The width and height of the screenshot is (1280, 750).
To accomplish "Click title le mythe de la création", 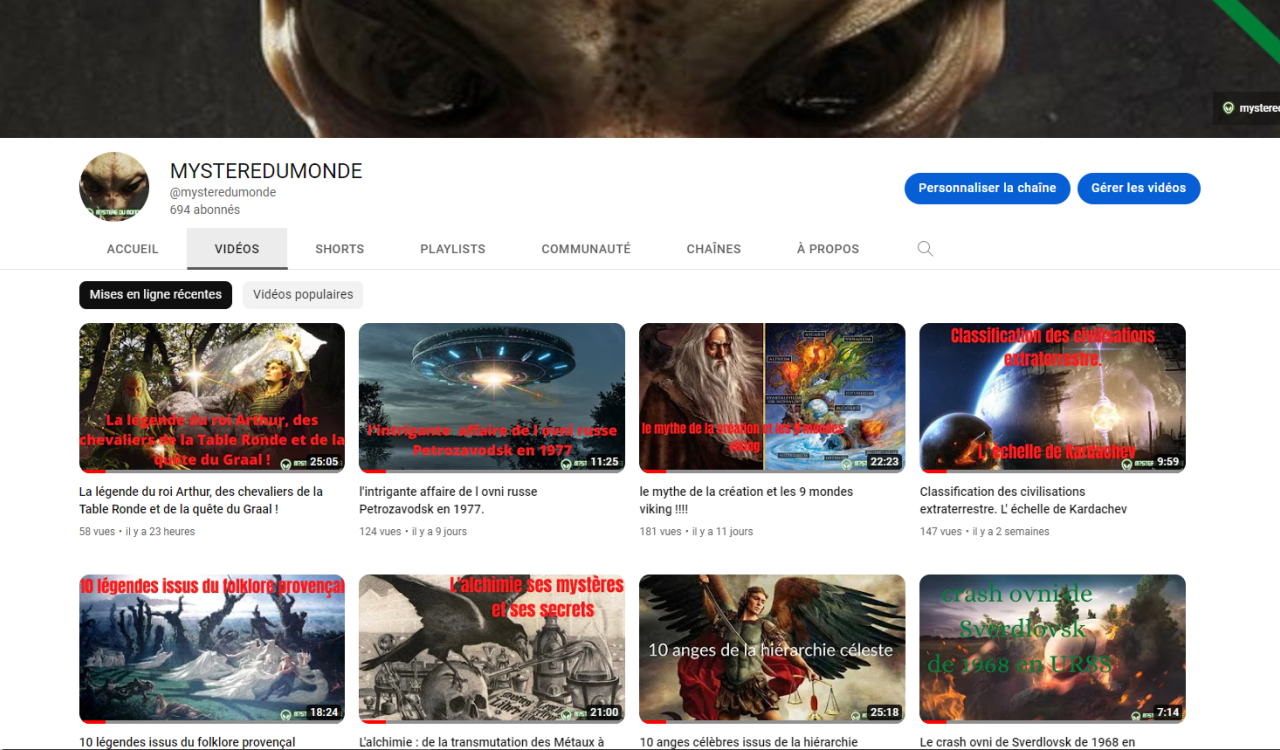I will 746,500.
